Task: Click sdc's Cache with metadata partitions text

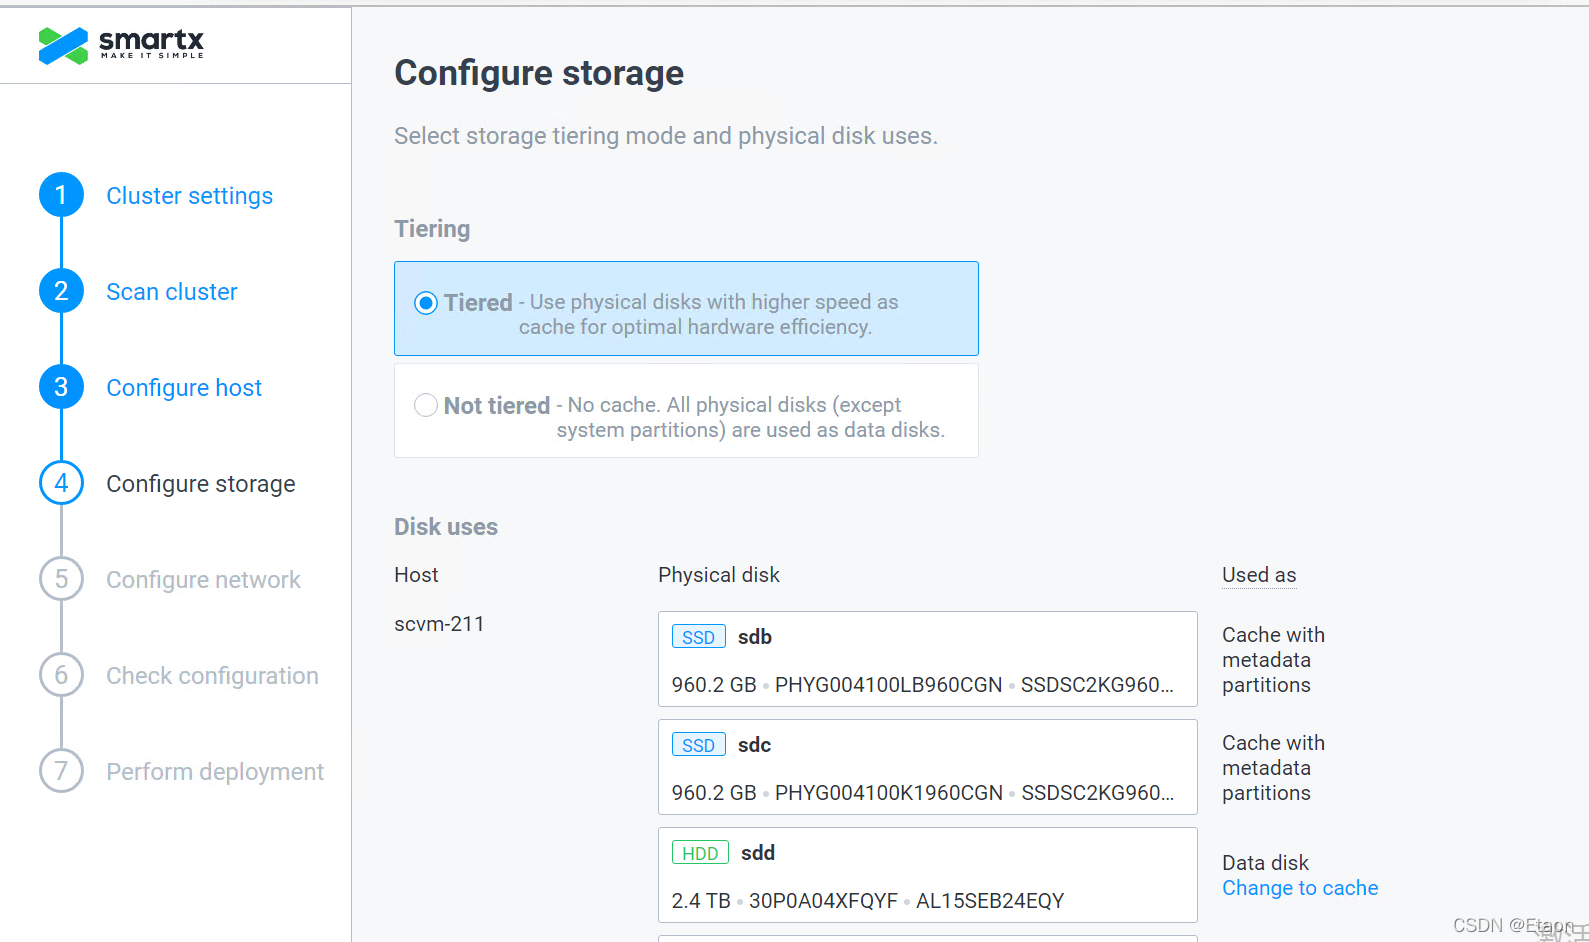Action: pos(1273,768)
